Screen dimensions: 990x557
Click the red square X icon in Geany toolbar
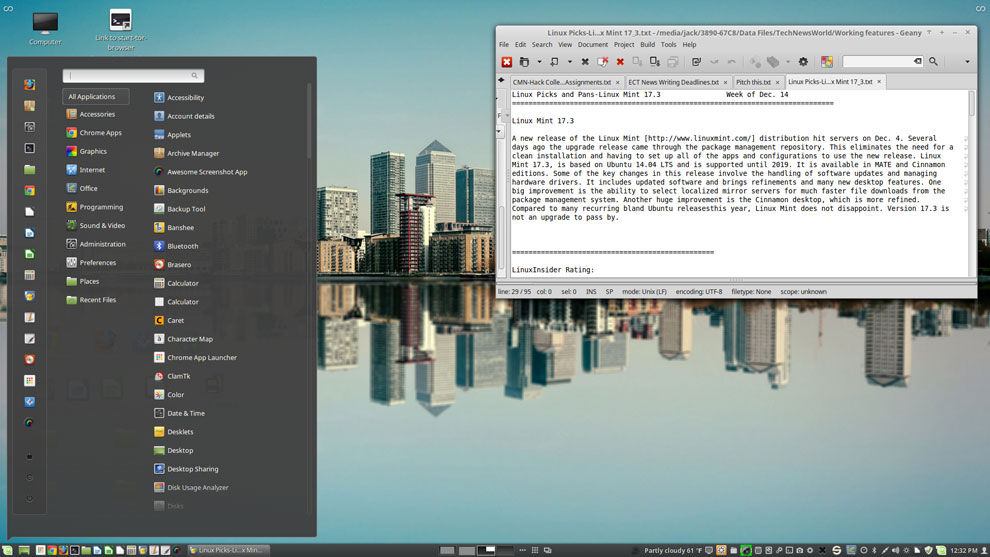[506, 62]
